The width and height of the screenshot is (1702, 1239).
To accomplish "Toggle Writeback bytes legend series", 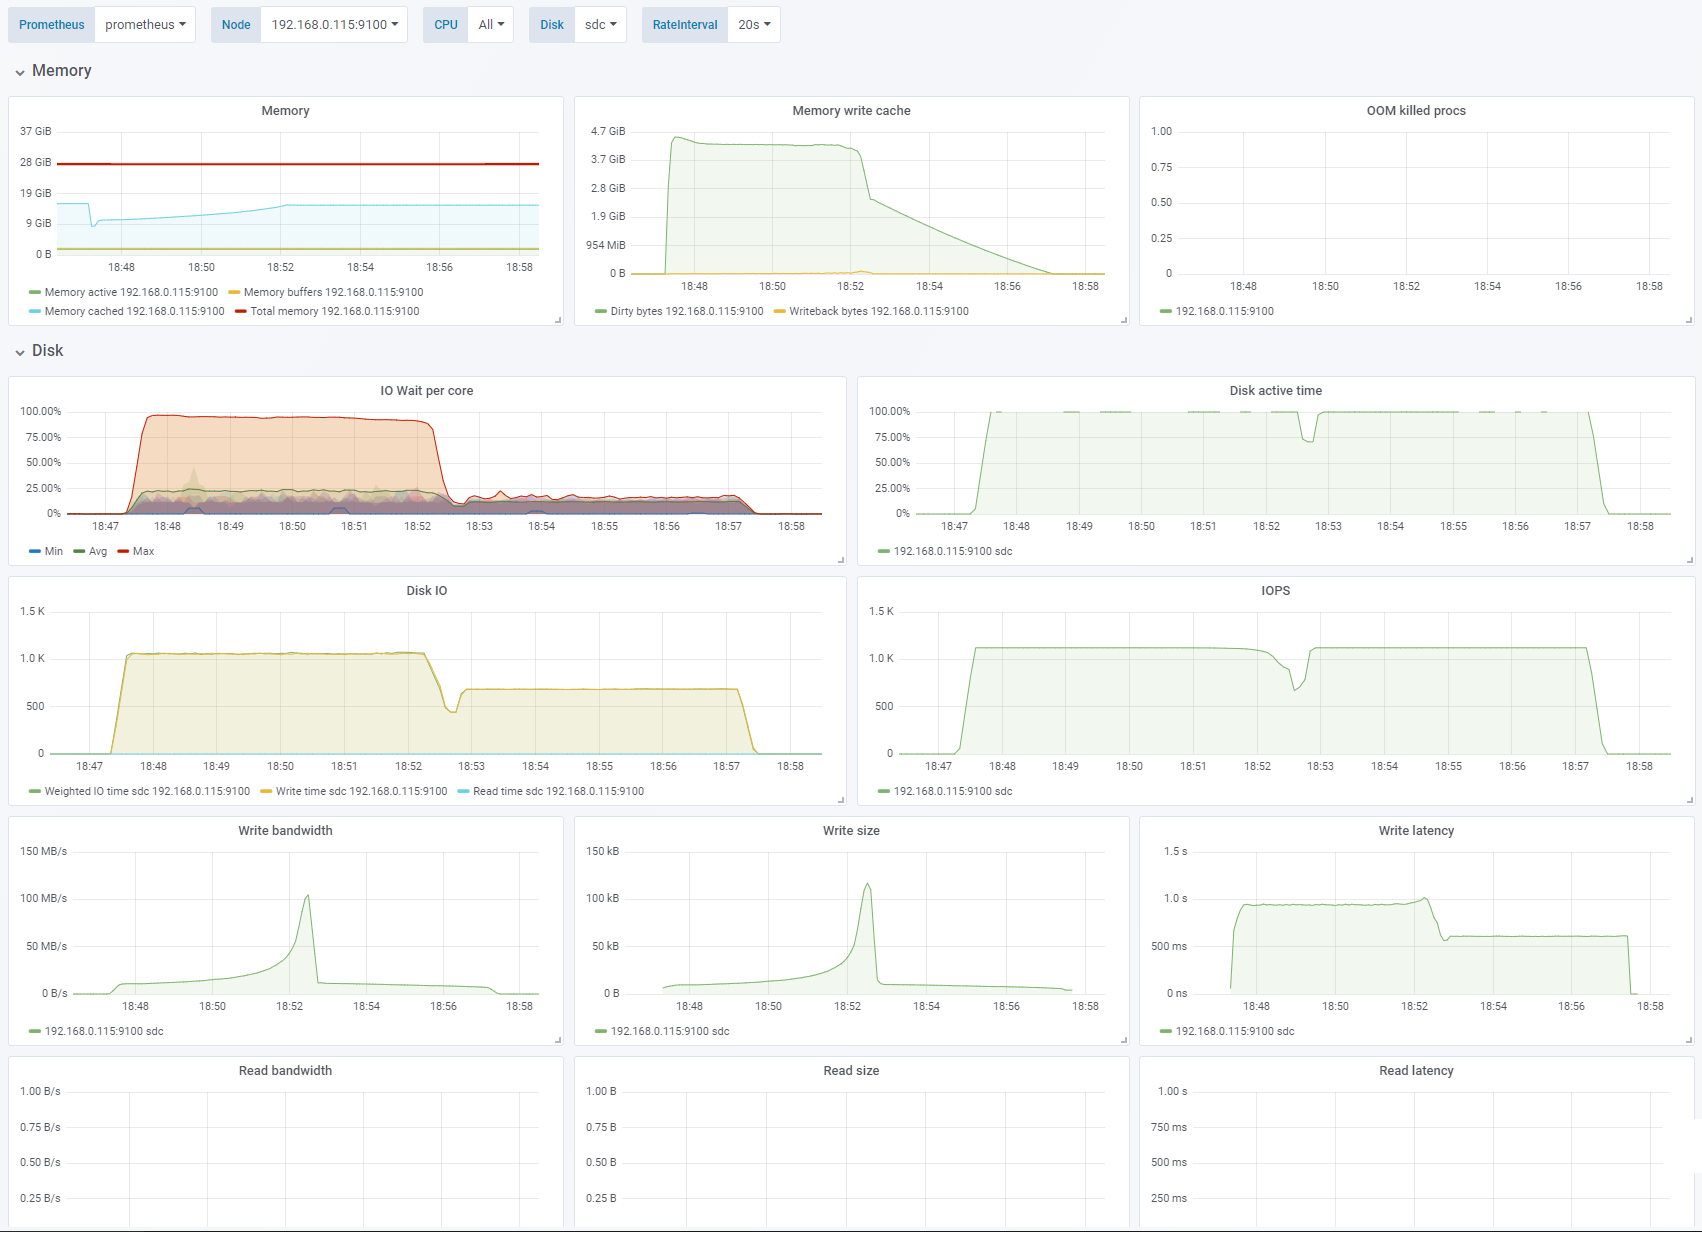I will (x=879, y=312).
